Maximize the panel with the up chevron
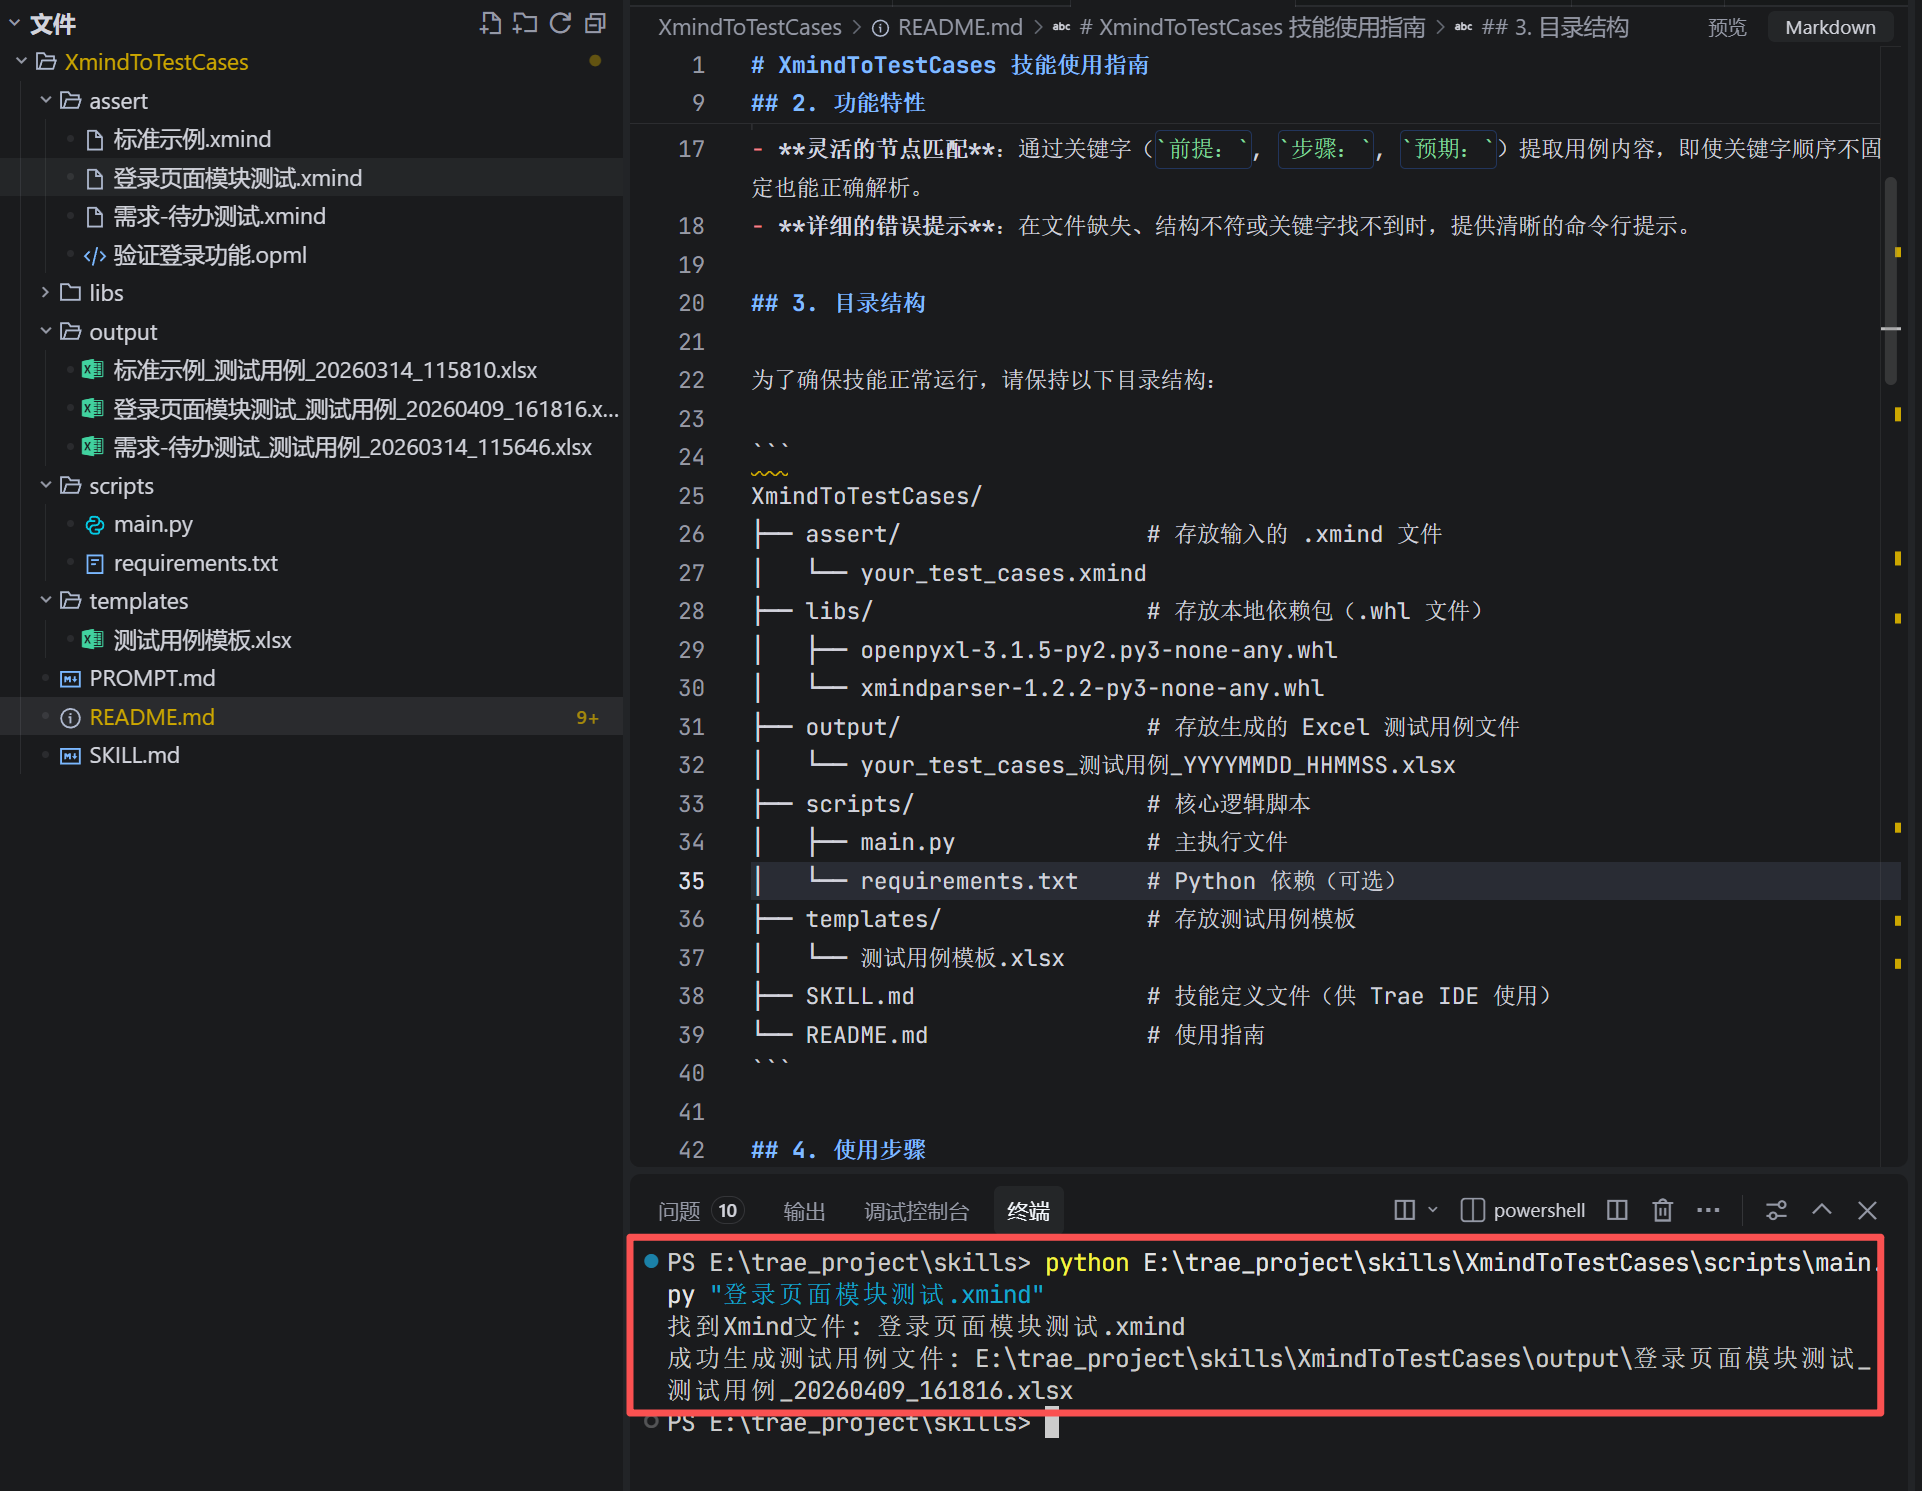Viewport: 1922px width, 1491px height. pos(1822,1210)
